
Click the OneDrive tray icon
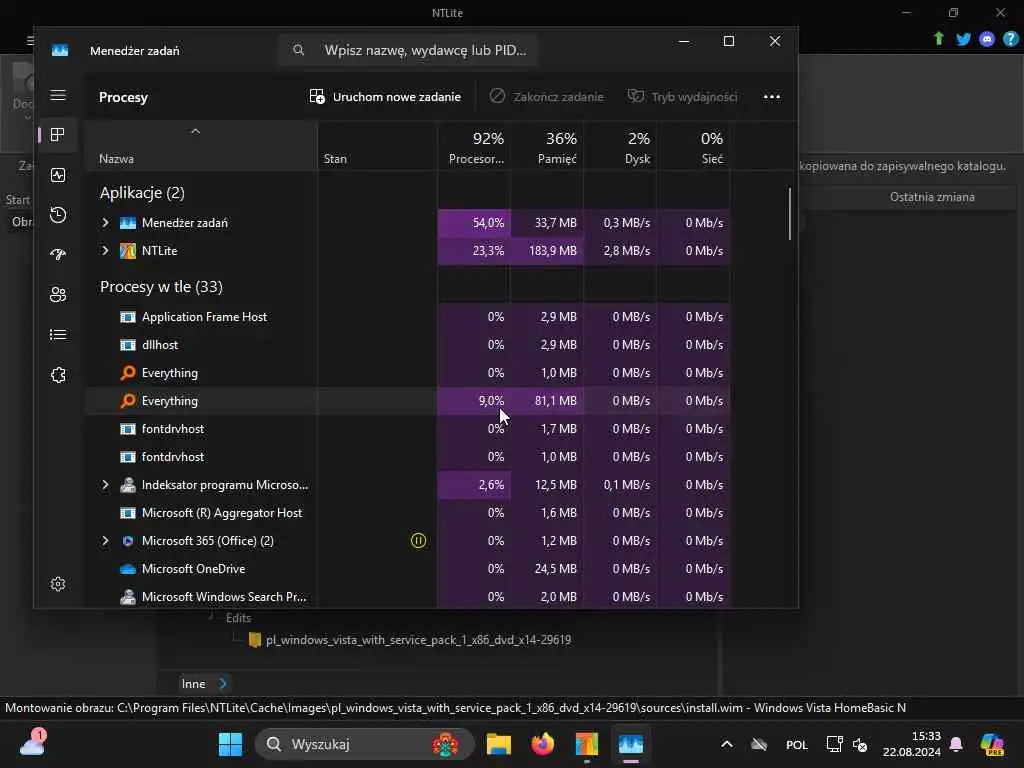point(759,744)
